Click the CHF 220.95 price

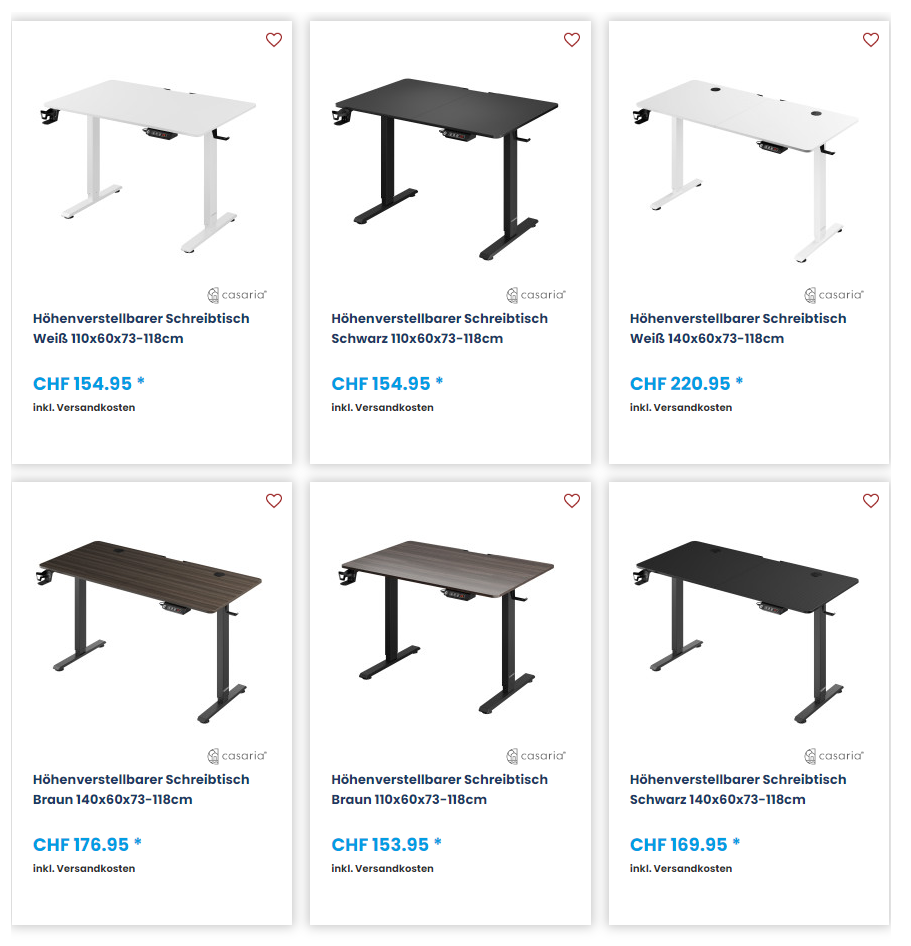(x=686, y=384)
